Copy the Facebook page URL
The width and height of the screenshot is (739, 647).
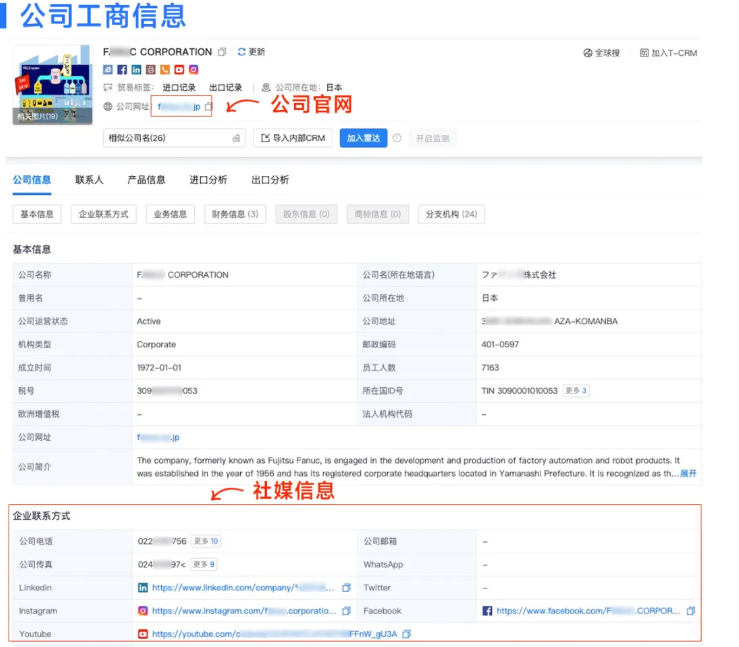691,611
